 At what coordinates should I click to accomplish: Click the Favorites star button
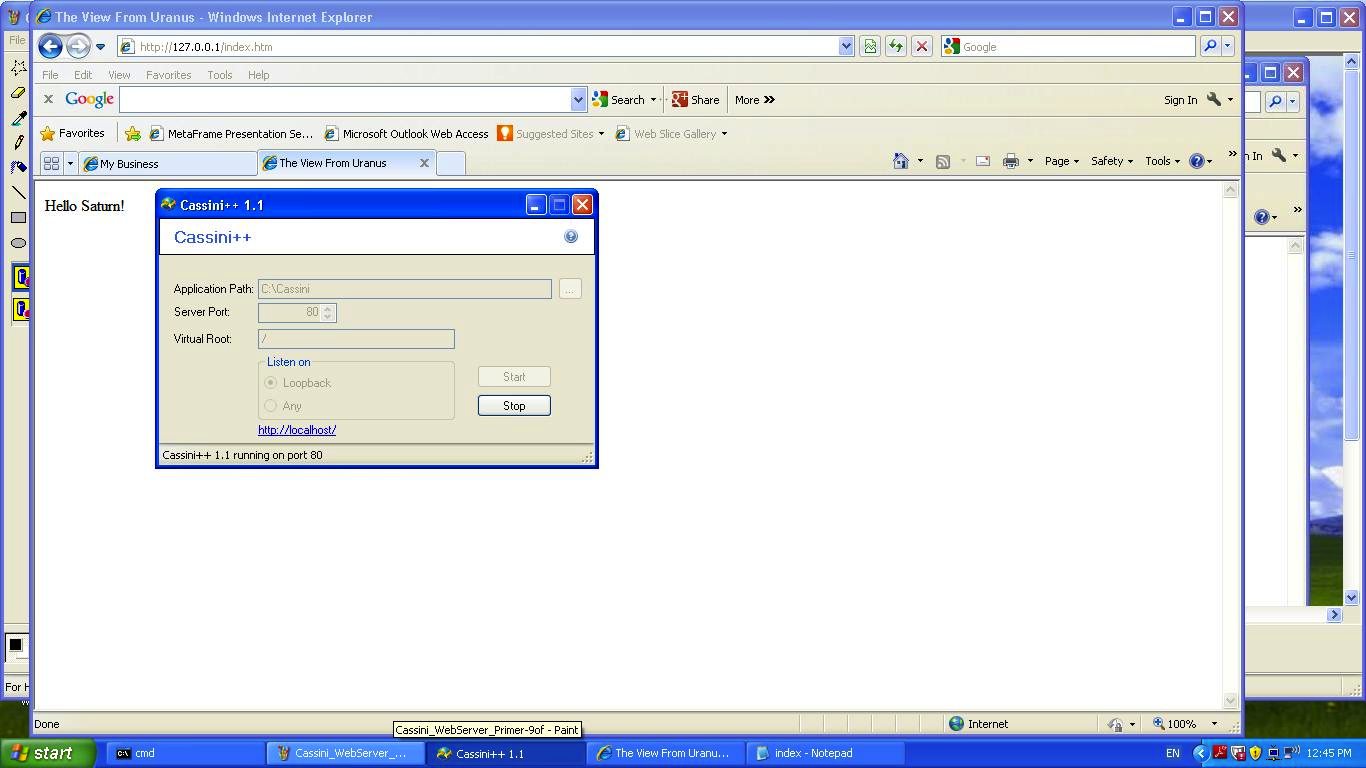click(72, 133)
